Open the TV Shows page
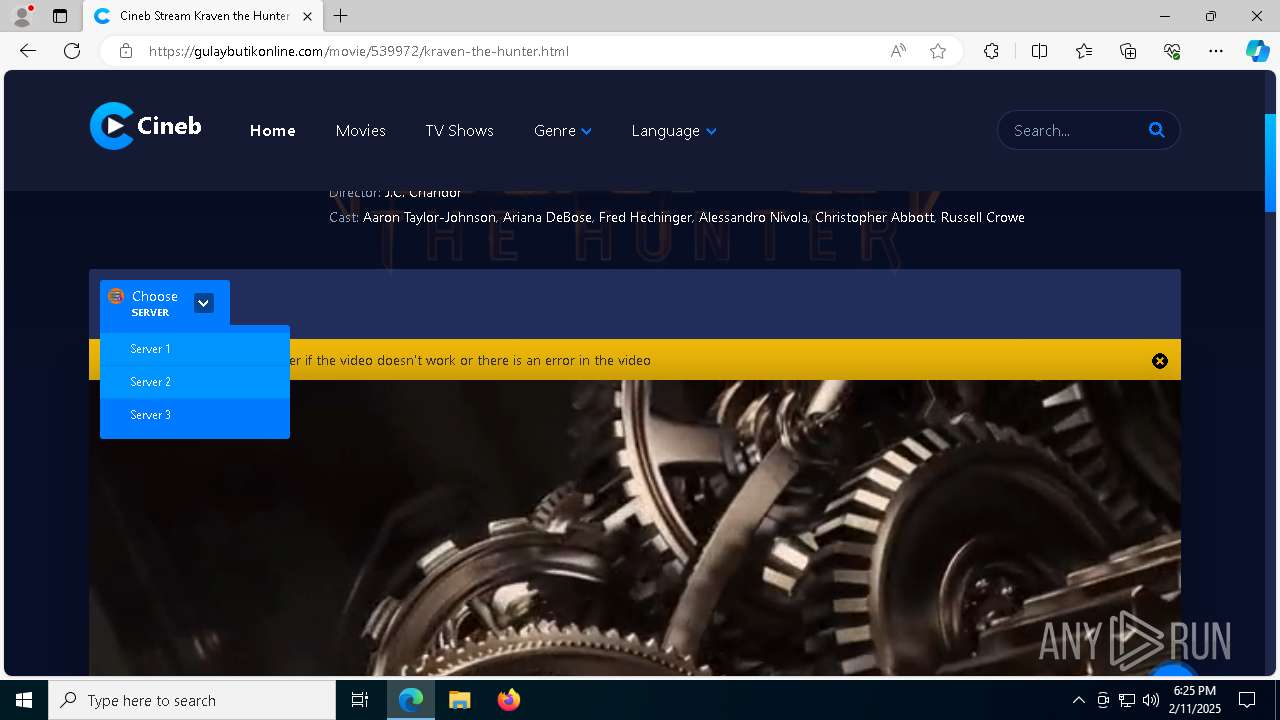This screenshot has height=720, width=1280. click(x=459, y=131)
